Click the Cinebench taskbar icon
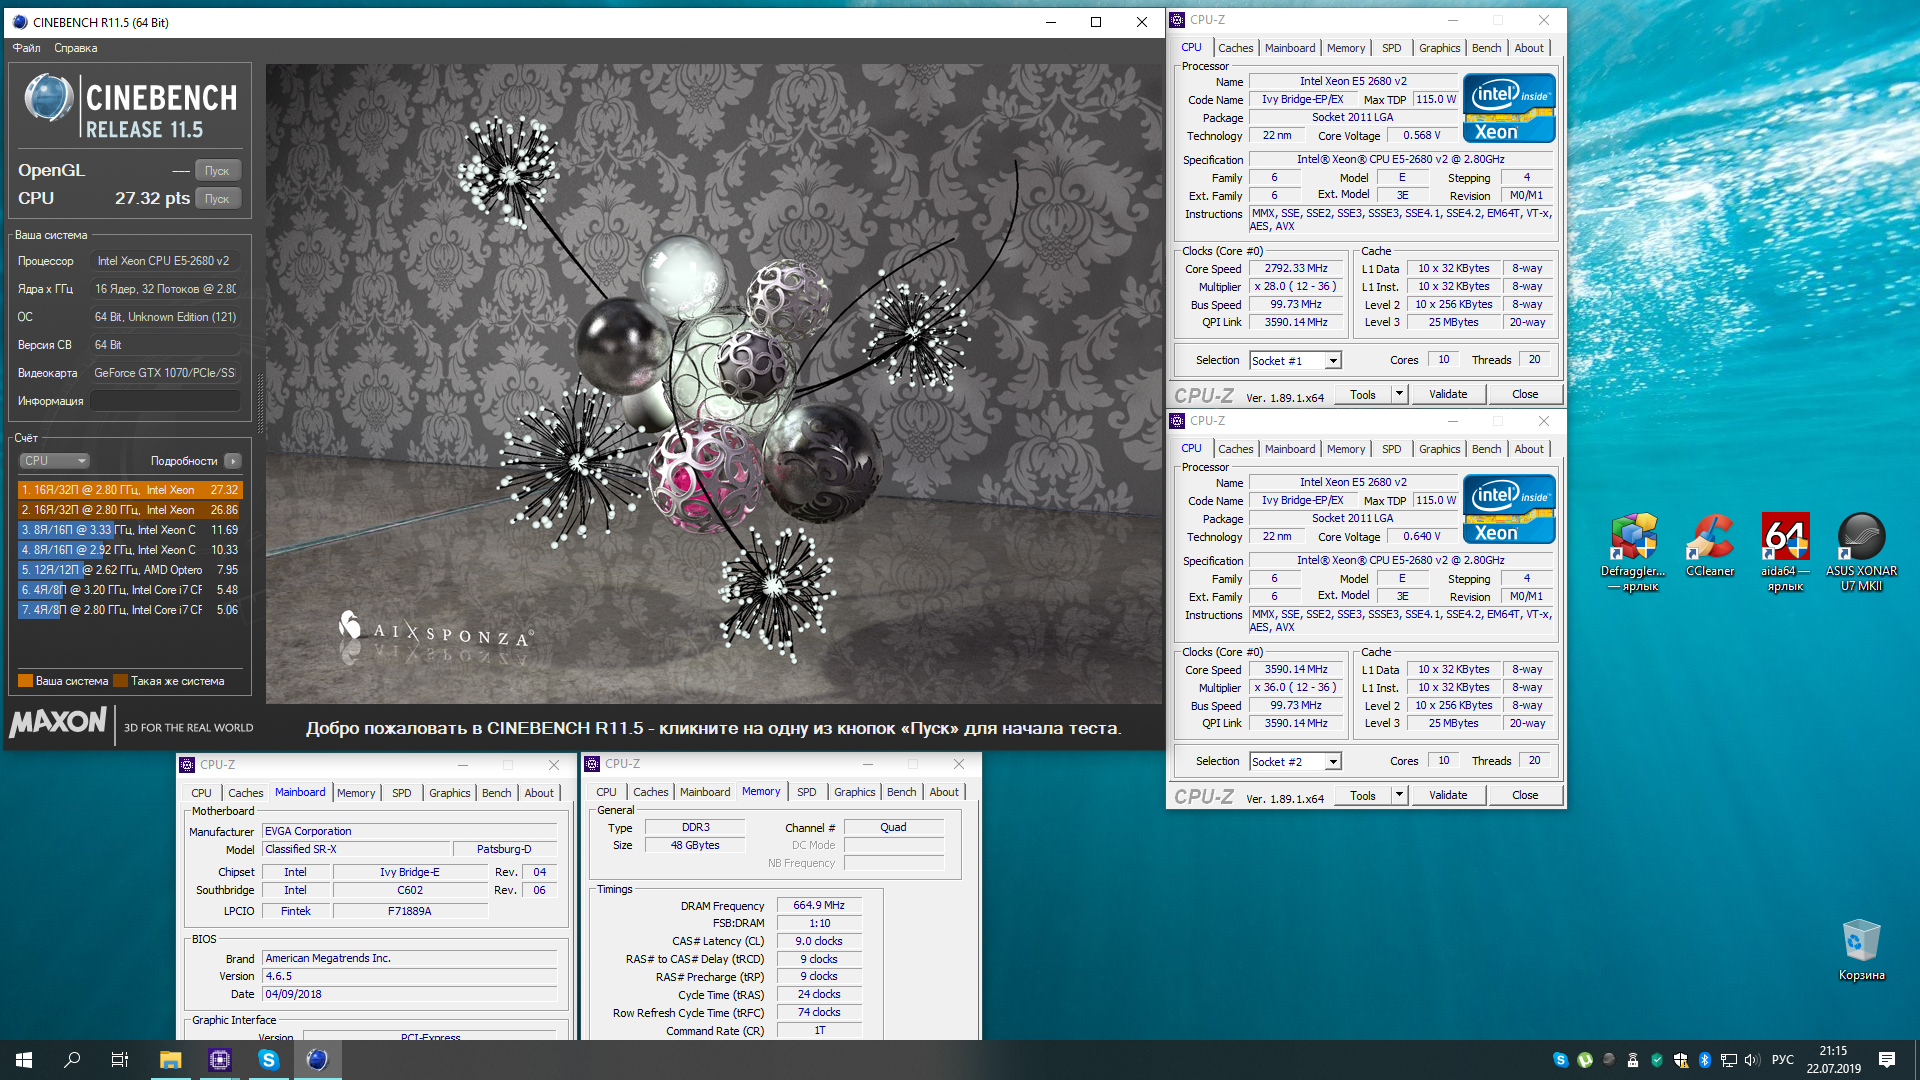 pyautogui.click(x=317, y=1060)
